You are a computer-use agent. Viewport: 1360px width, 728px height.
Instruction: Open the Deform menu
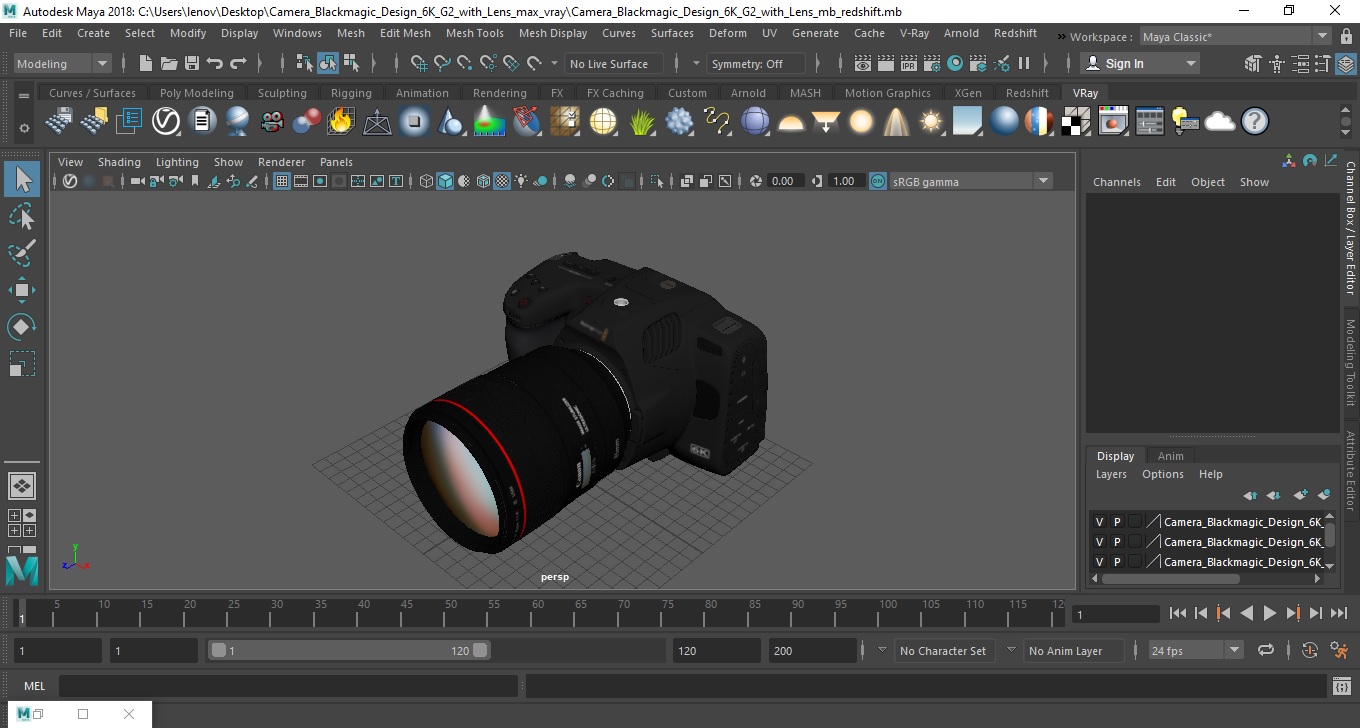point(728,33)
